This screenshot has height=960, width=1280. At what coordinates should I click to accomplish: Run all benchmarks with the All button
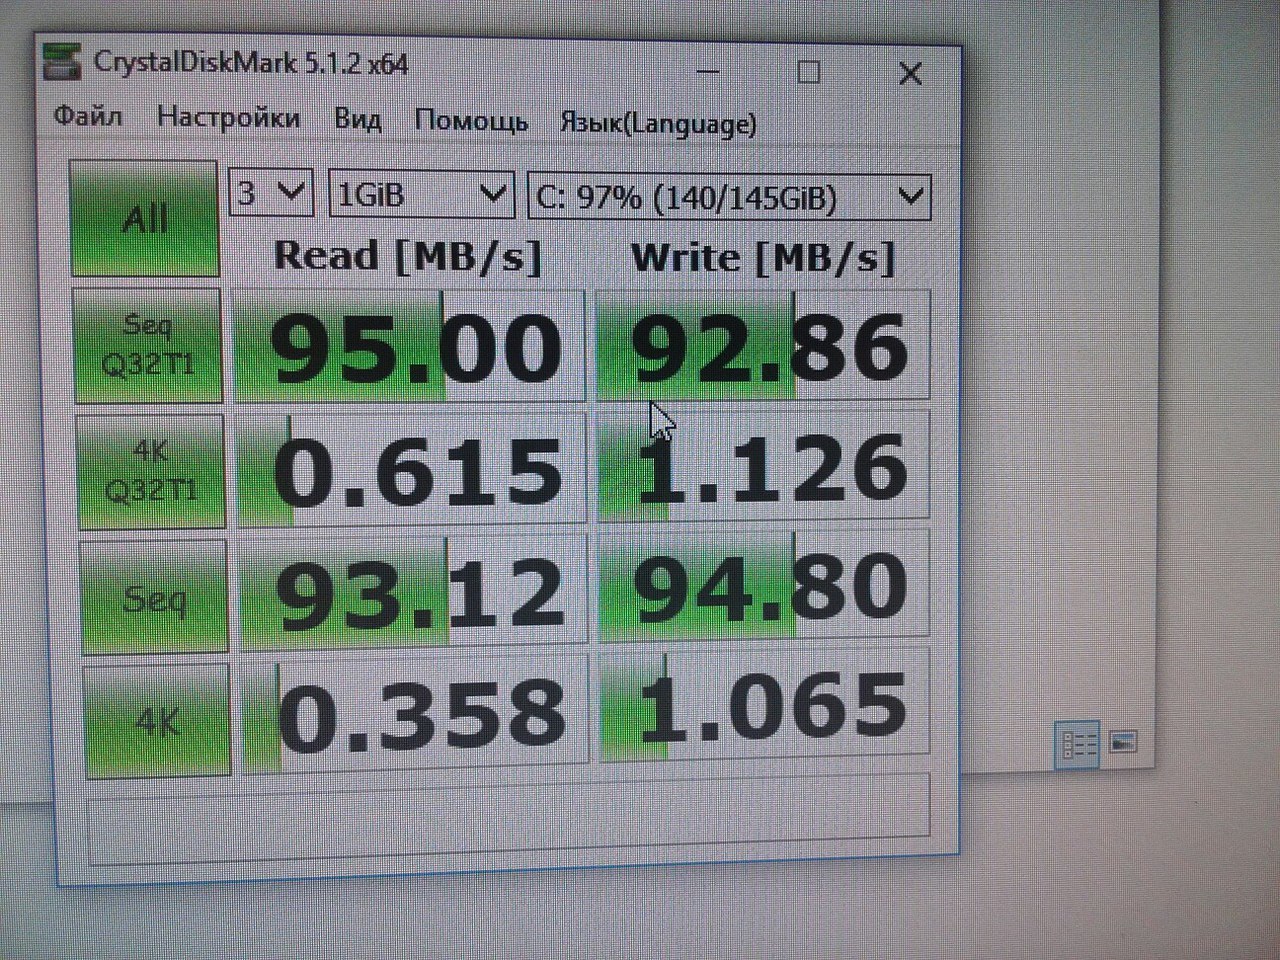(x=145, y=218)
